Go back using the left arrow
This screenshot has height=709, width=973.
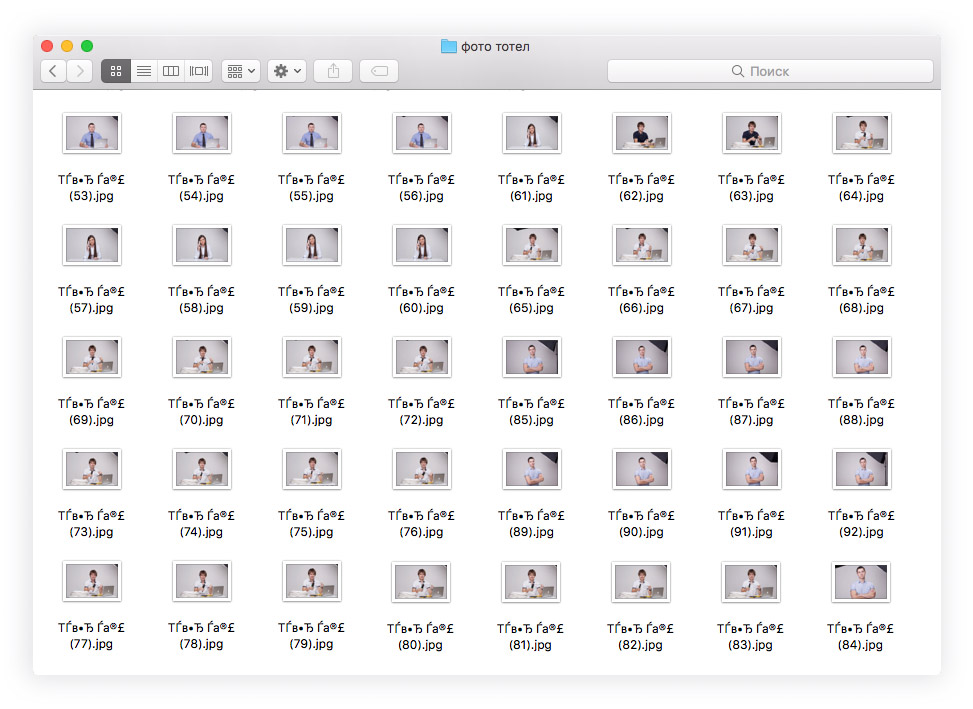click(x=53, y=71)
